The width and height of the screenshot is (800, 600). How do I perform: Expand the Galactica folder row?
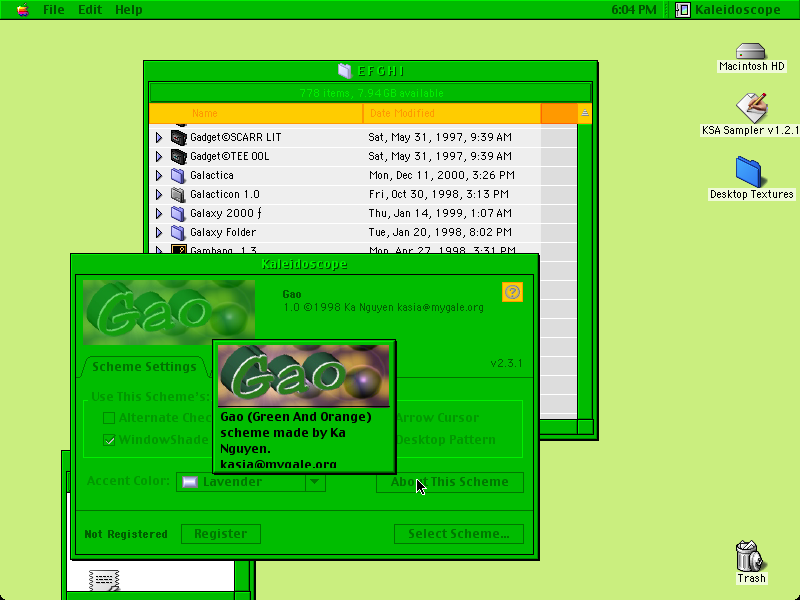[159, 176]
